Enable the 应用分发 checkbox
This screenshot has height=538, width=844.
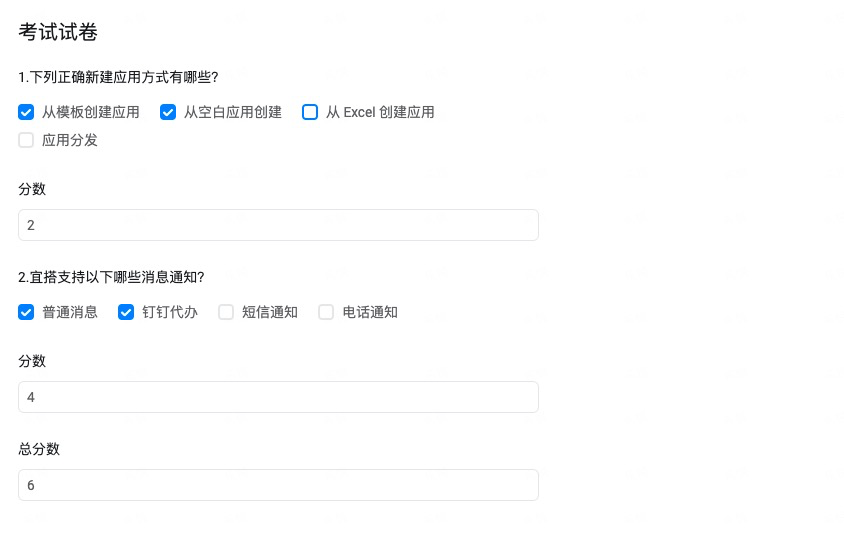click(x=26, y=140)
